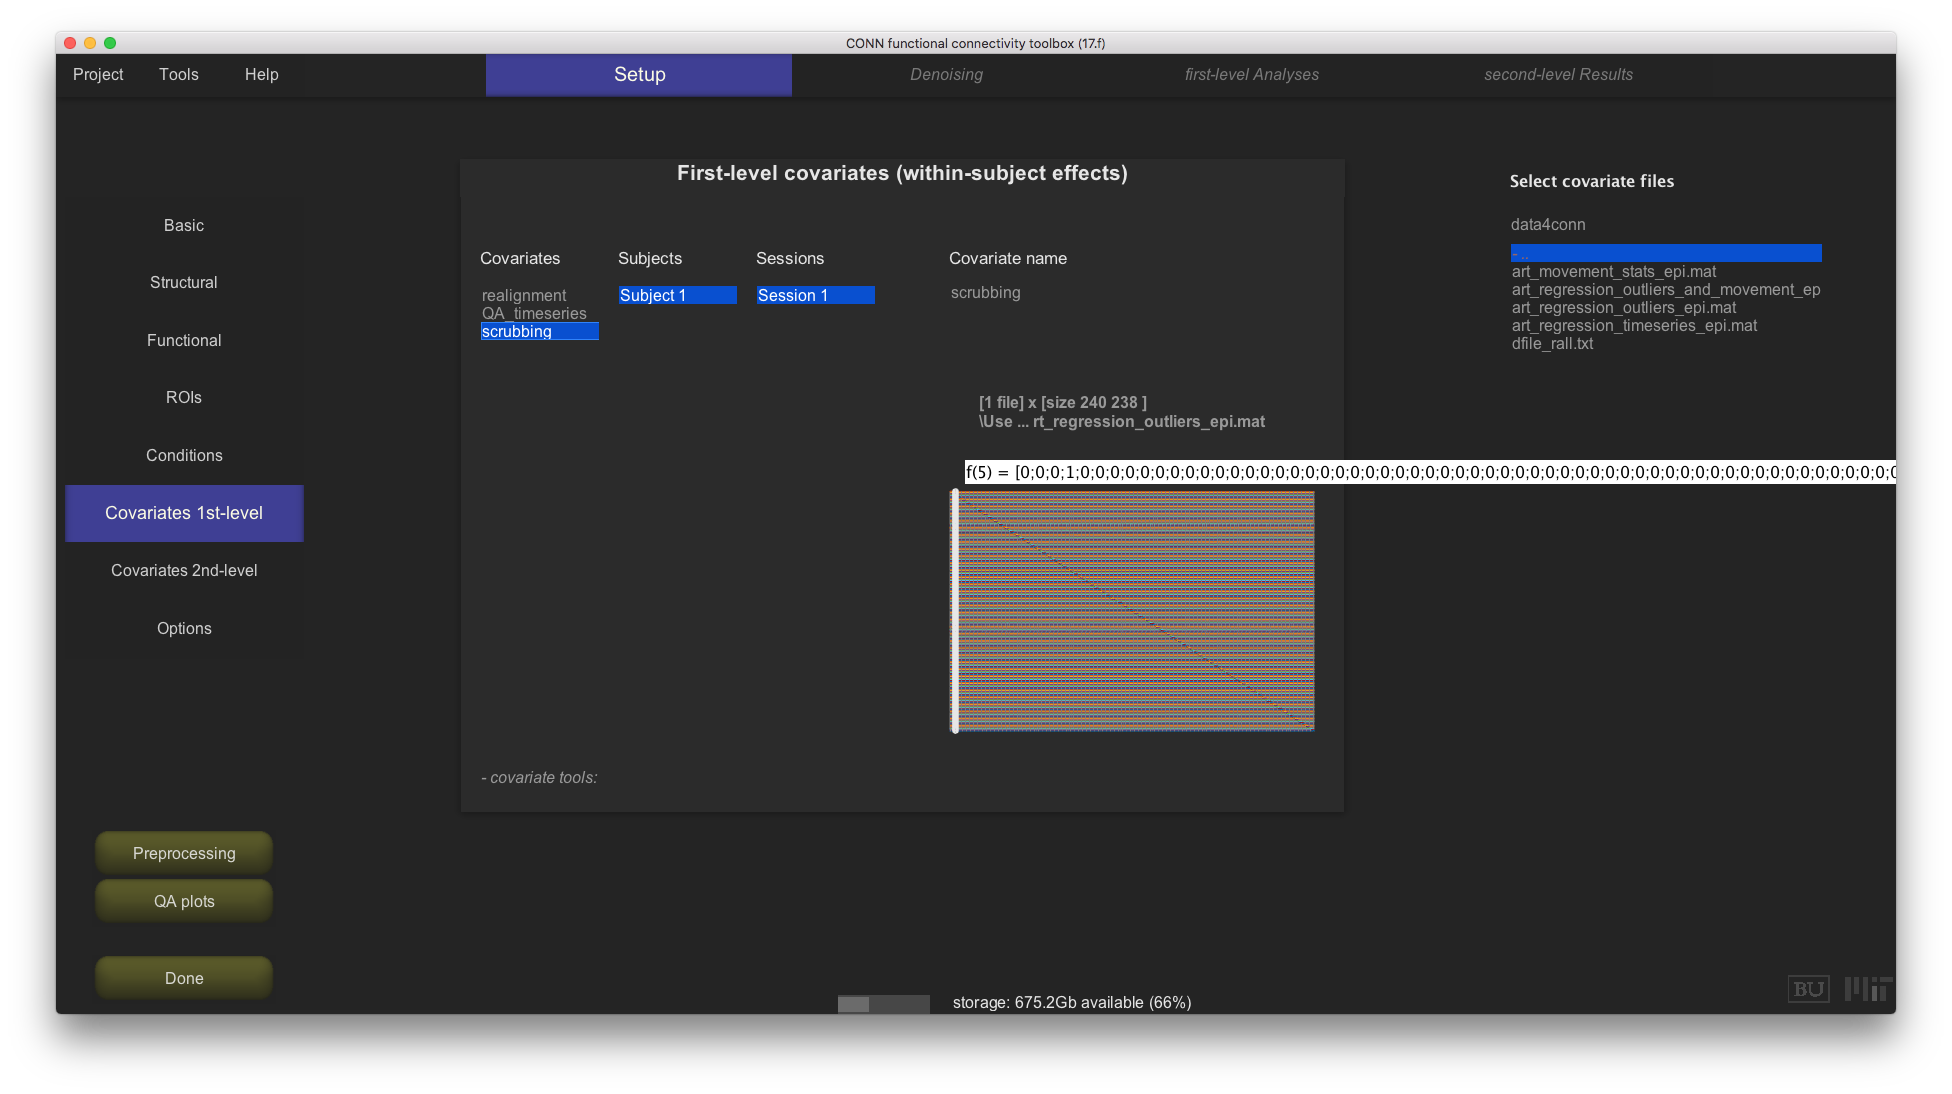Edit the scrubbing covariate name field

tap(986, 293)
